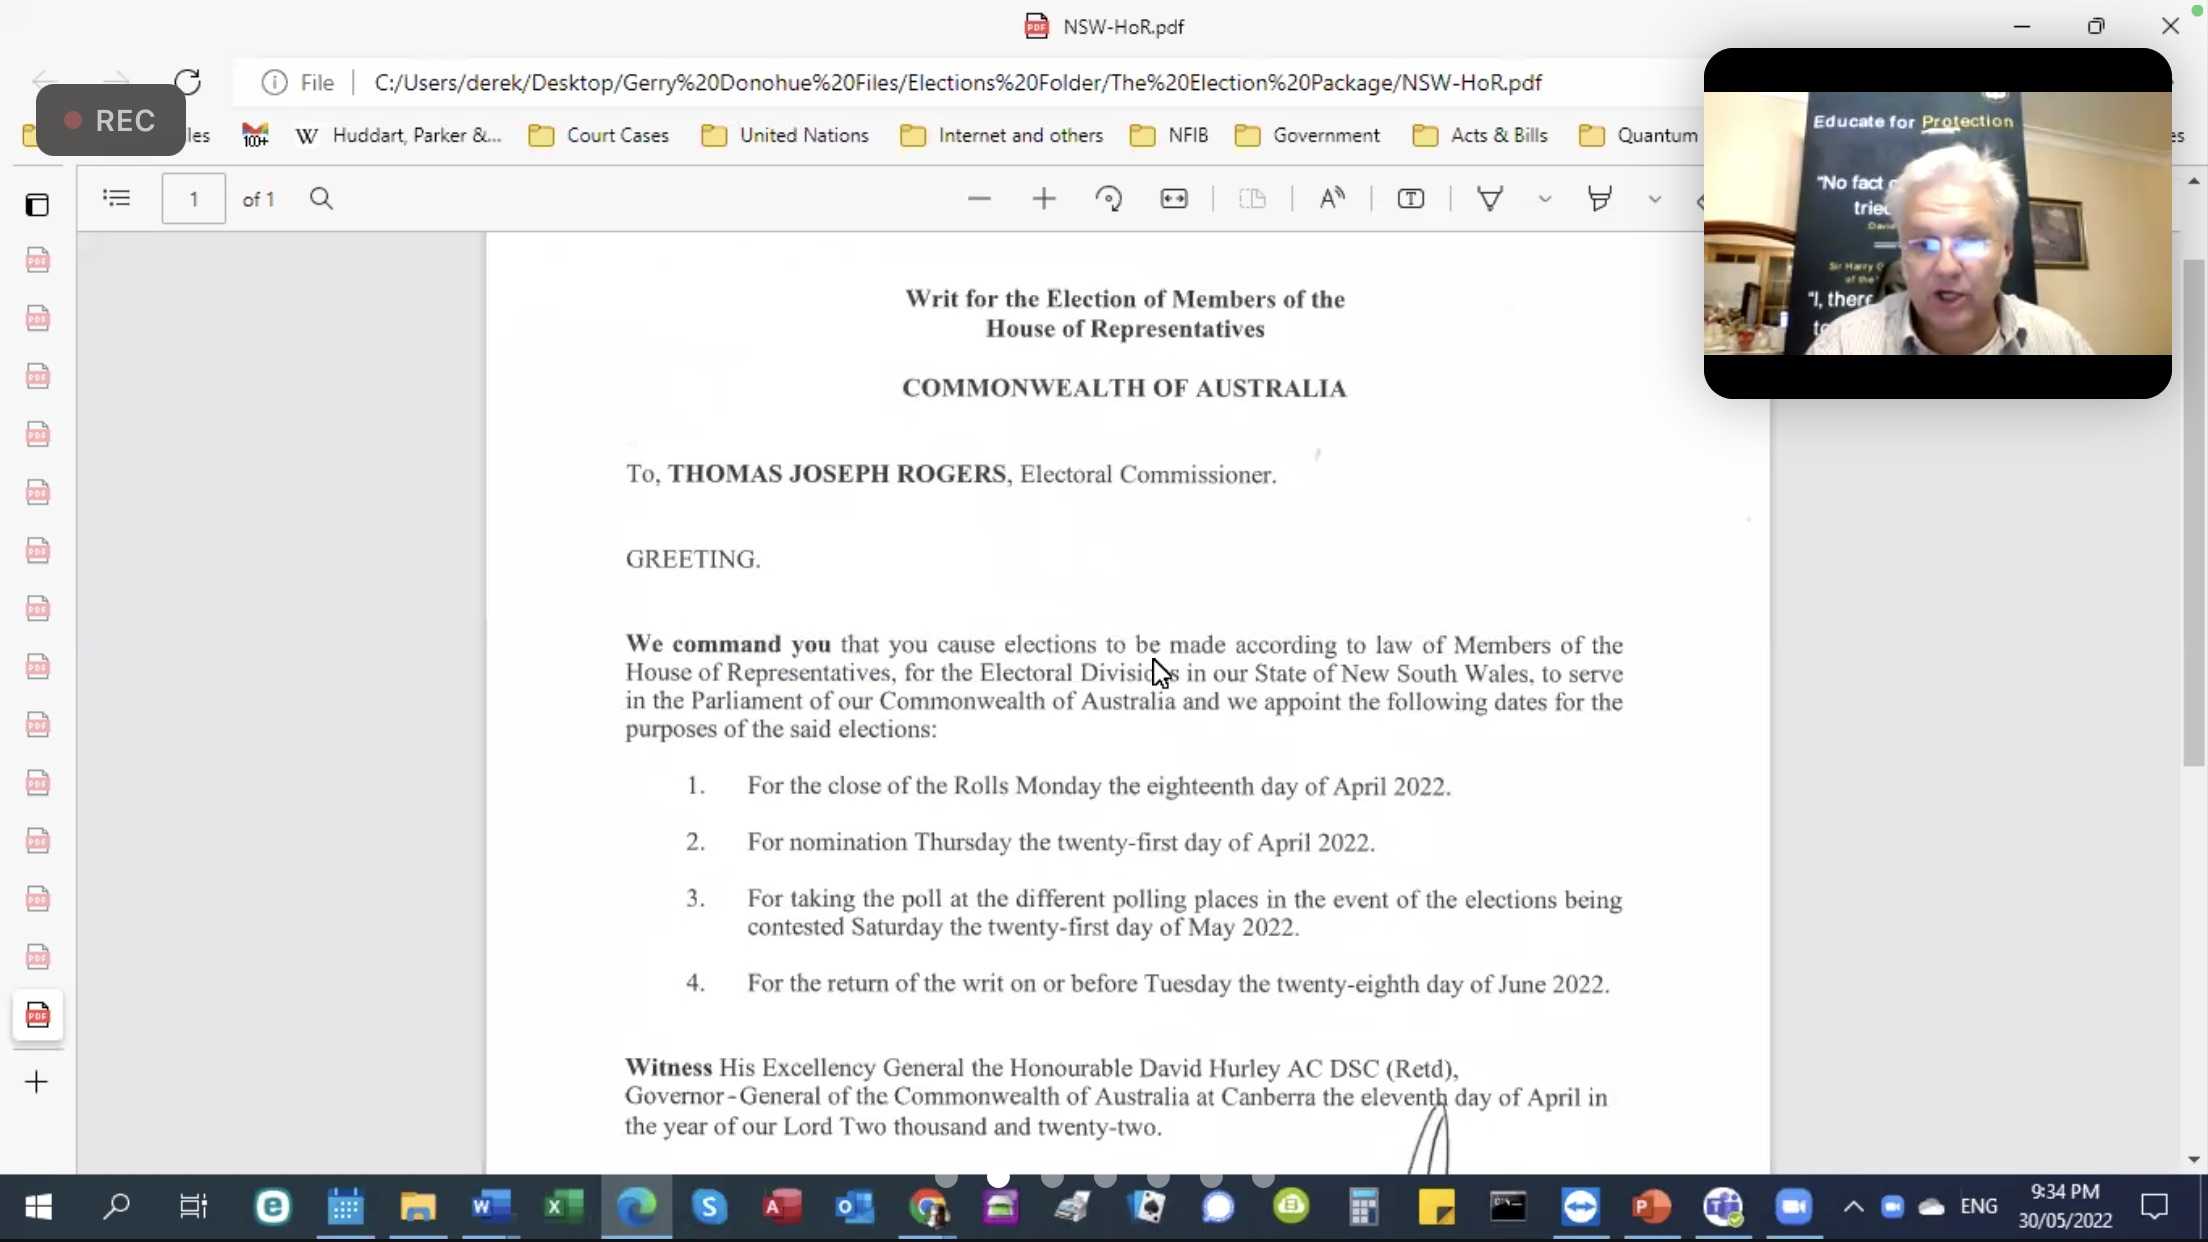Open the Court Cases bookmark folder
The height and width of the screenshot is (1242, 2208).
point(599,135)
